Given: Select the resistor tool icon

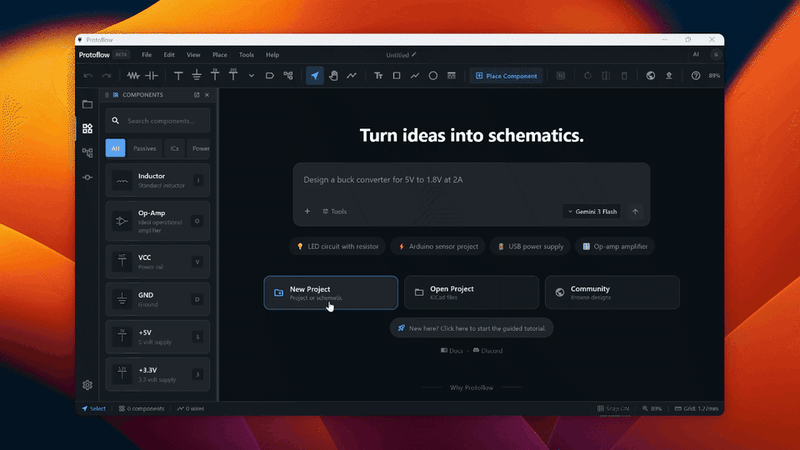Looking at the screenshot, I should click(133, 76).
